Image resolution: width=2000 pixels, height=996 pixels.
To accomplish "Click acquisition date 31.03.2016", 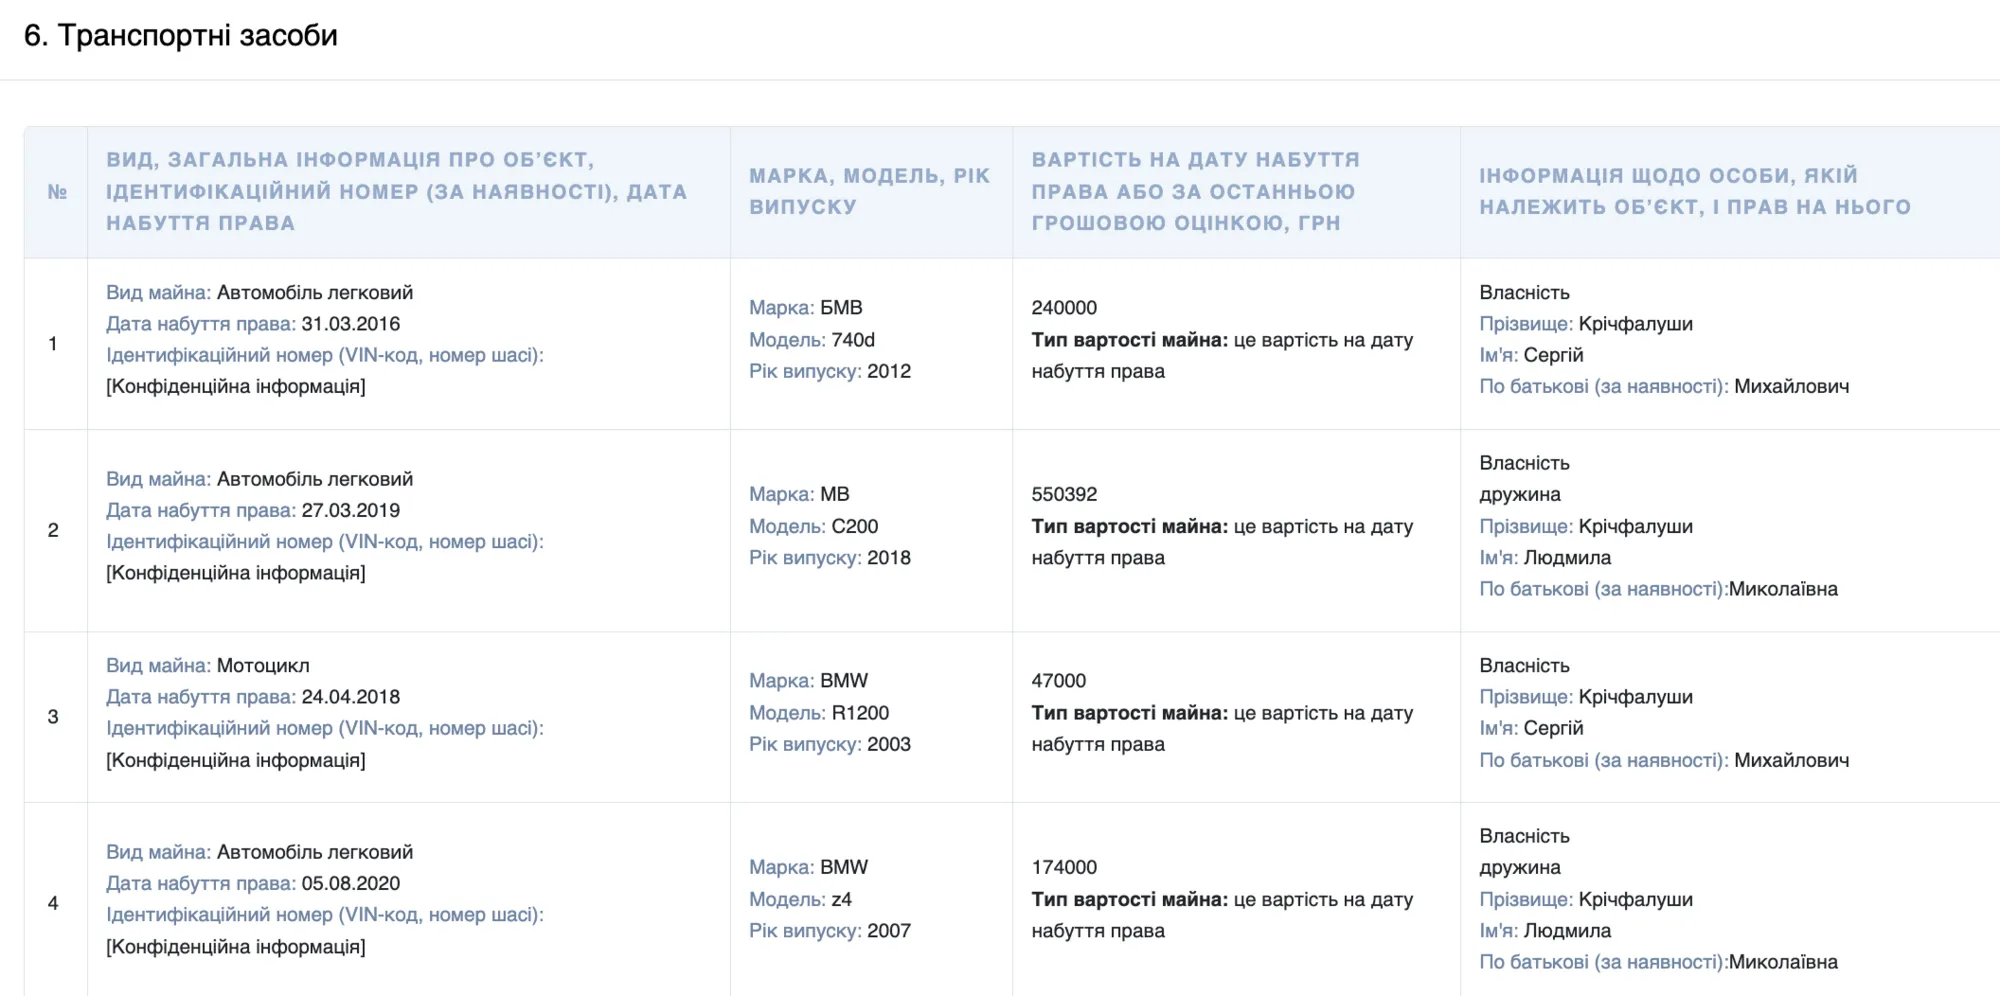I will pyautogui.click(x=350, y=324).
